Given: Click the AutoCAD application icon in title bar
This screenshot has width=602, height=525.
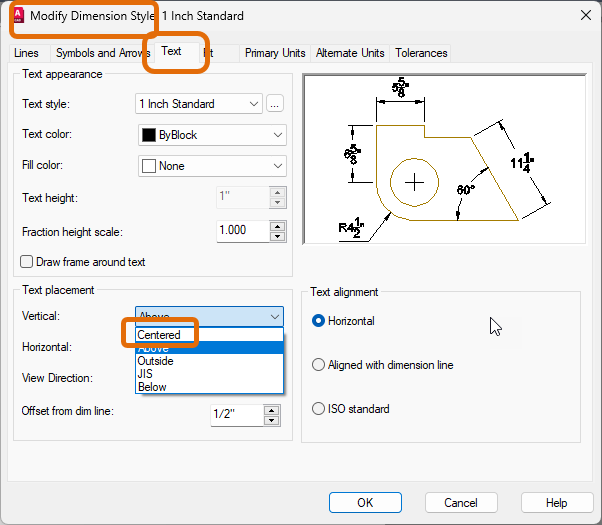Looking at the screenshot, I should 18,15.
